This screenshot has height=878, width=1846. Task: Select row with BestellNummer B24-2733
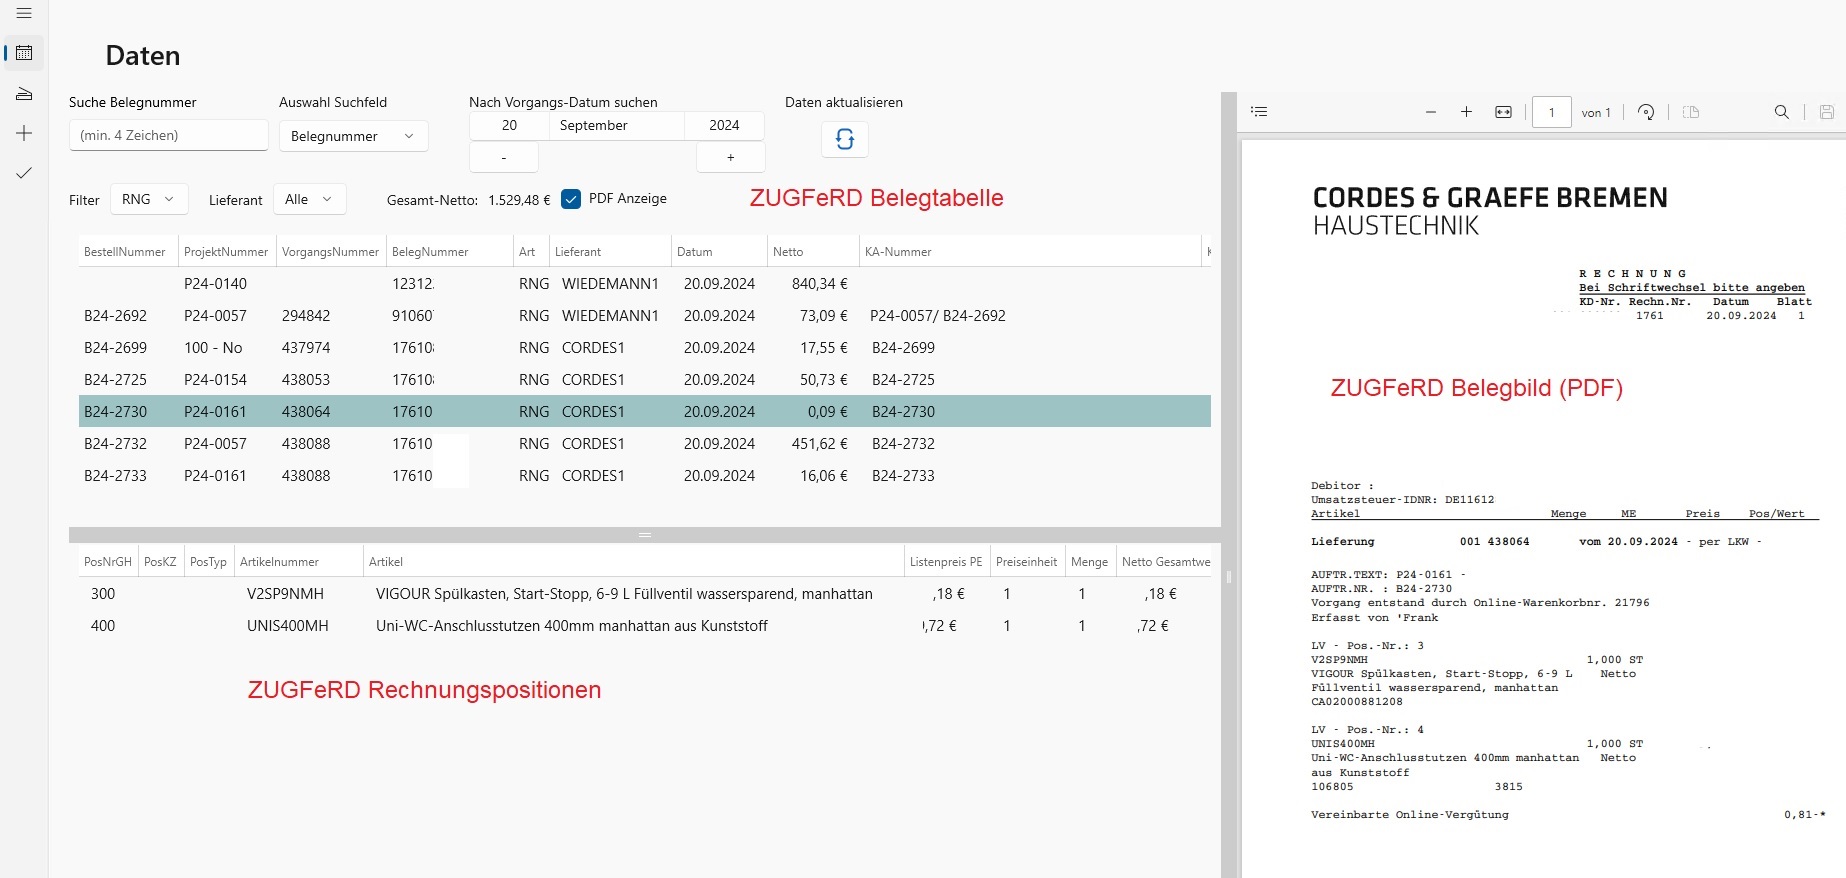(645, 476)
